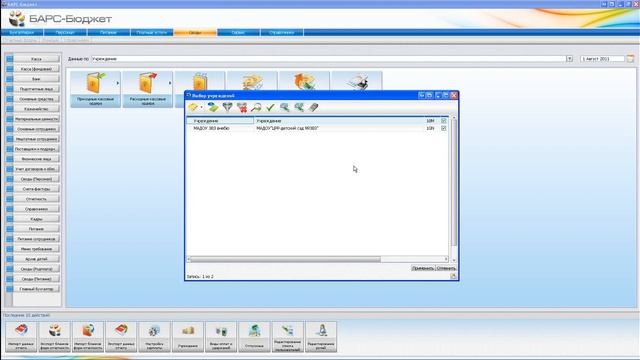Open Редактирование списка пользователей recent action
This screenshot has height=360, width=640.
coord(288,337)
